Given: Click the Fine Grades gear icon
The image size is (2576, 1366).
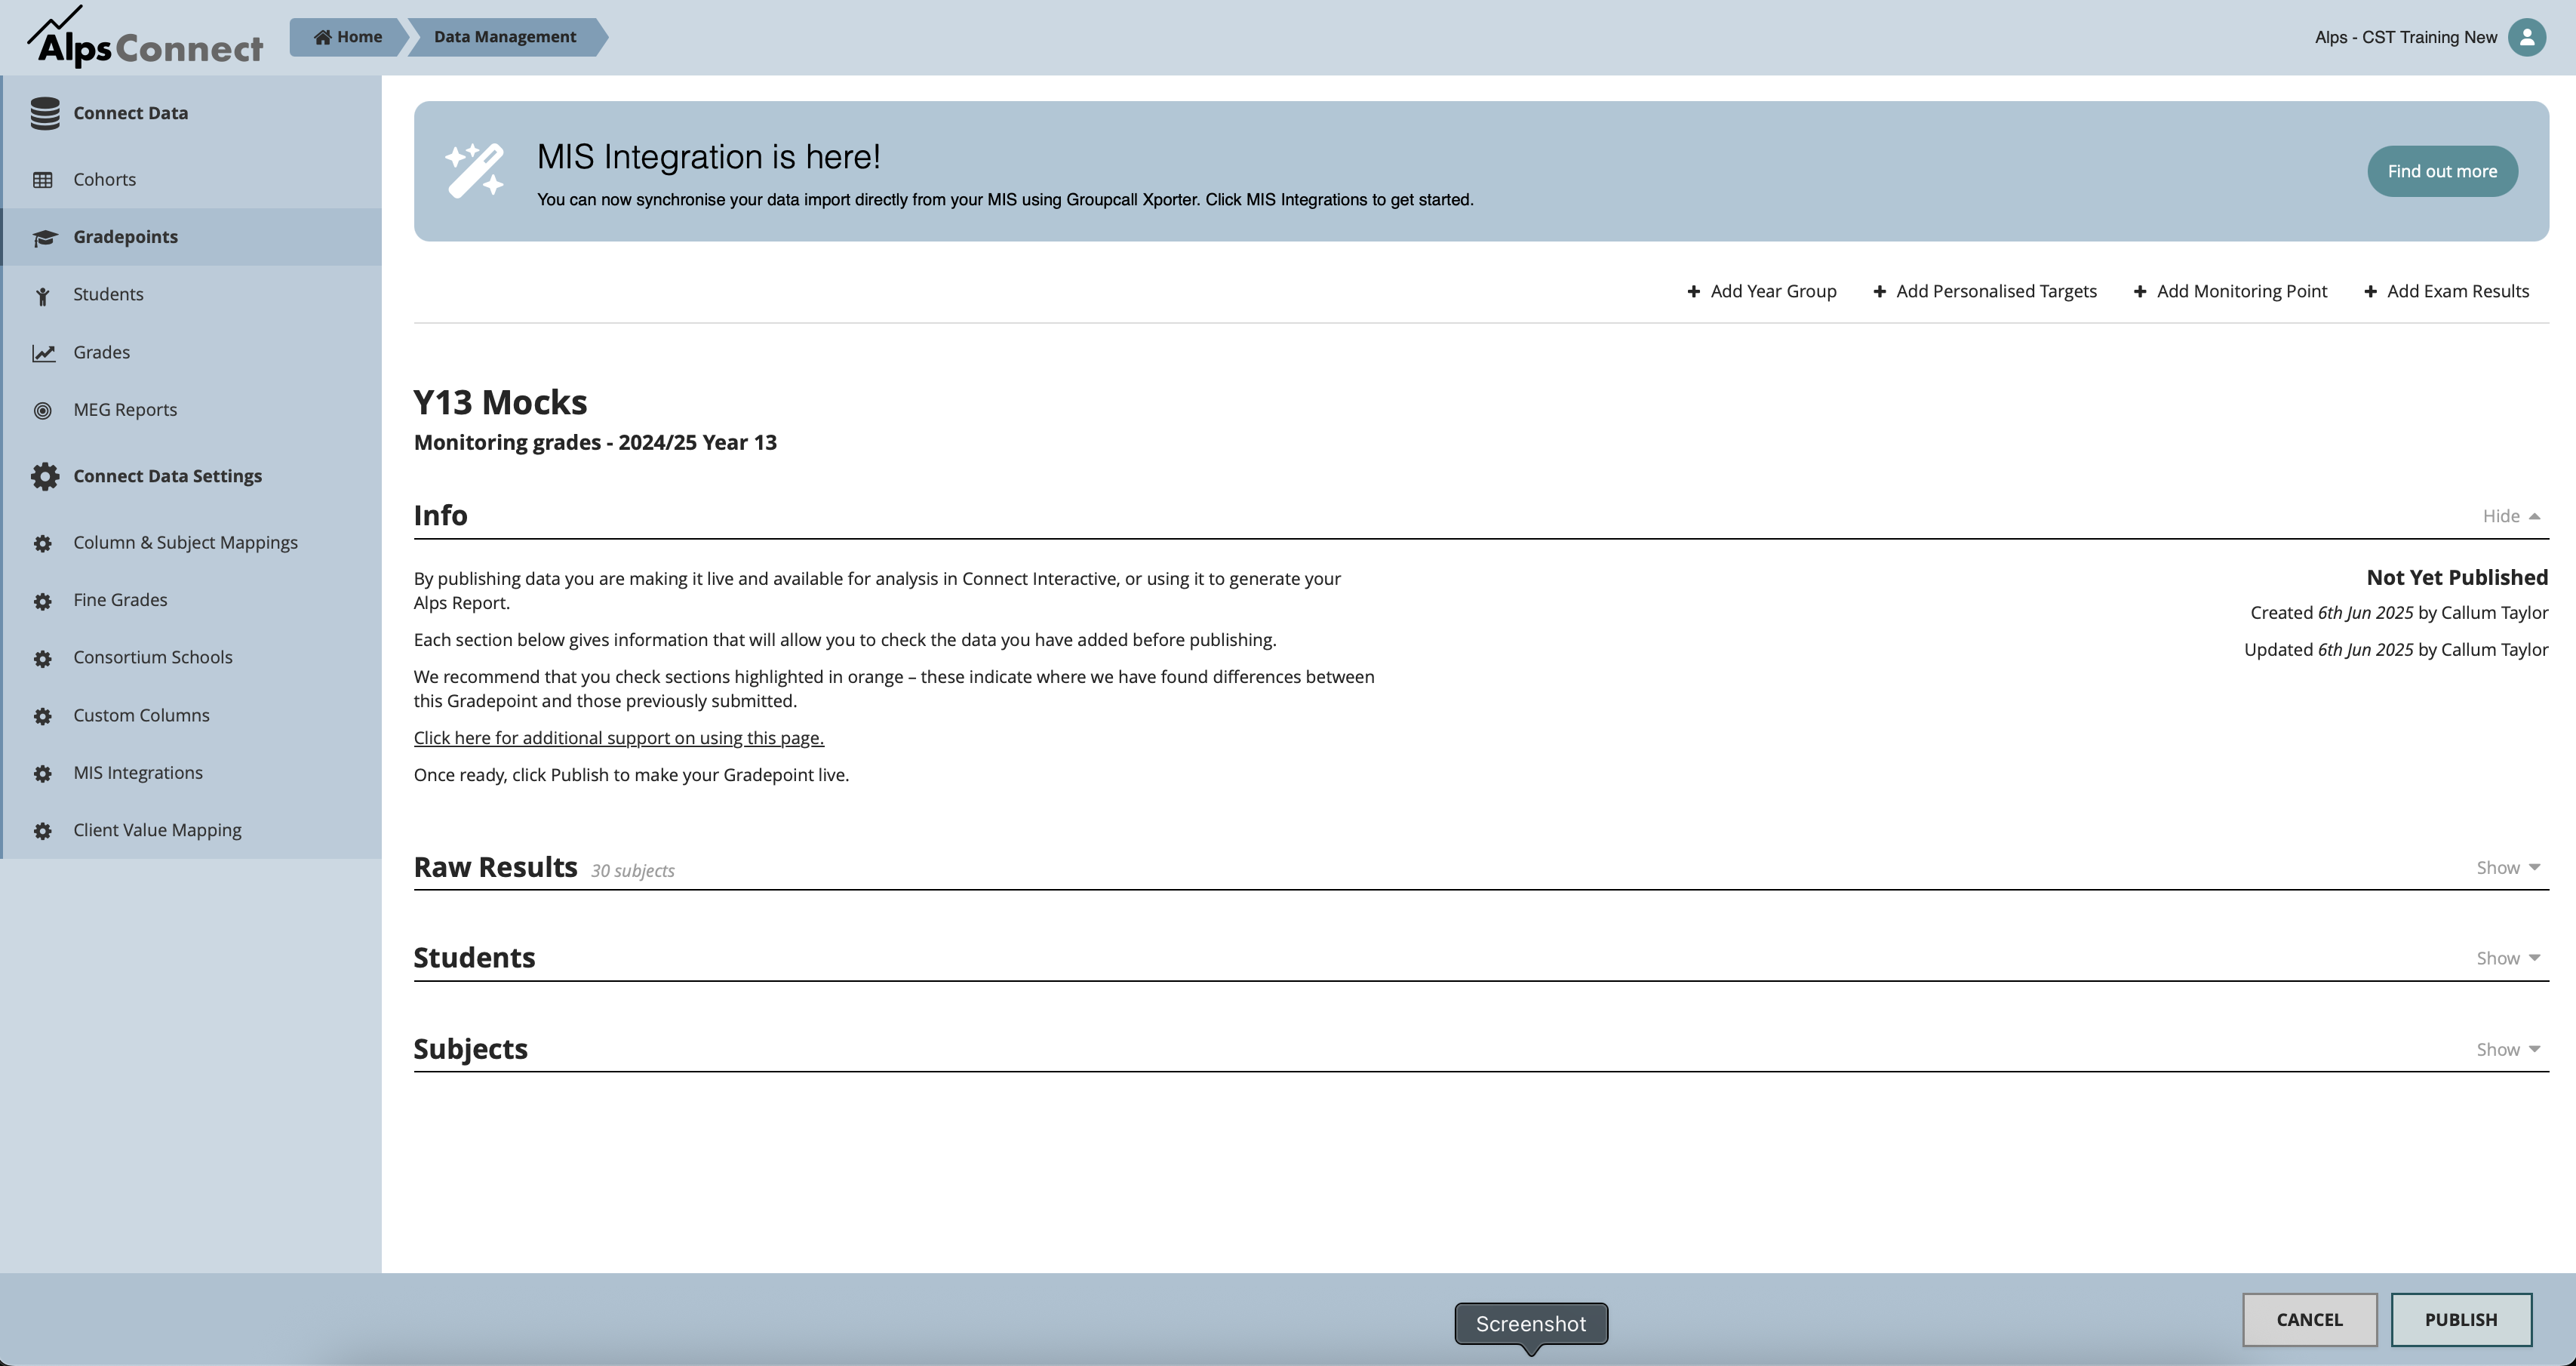Looking at the screenshot, I should coord(43,601).
